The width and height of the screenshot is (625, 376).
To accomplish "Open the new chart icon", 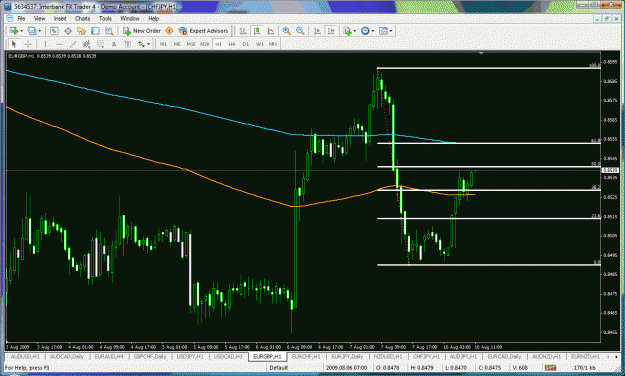I will click(14, 31).
